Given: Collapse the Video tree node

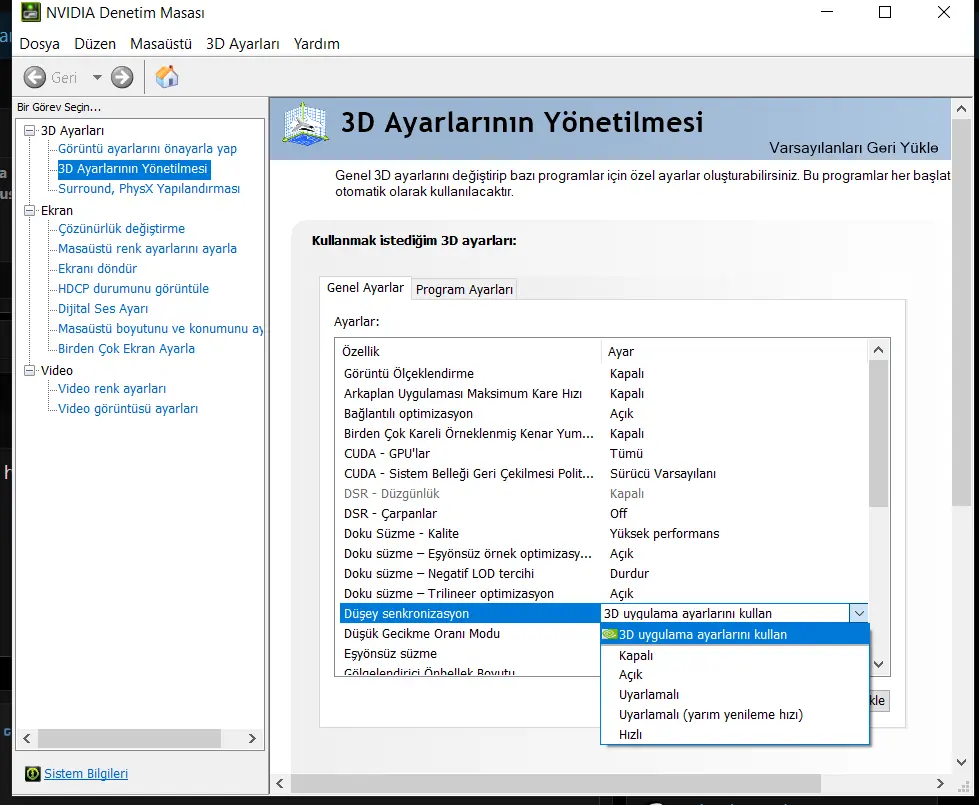Looking at the screenshot, I should tap(29, 370).
